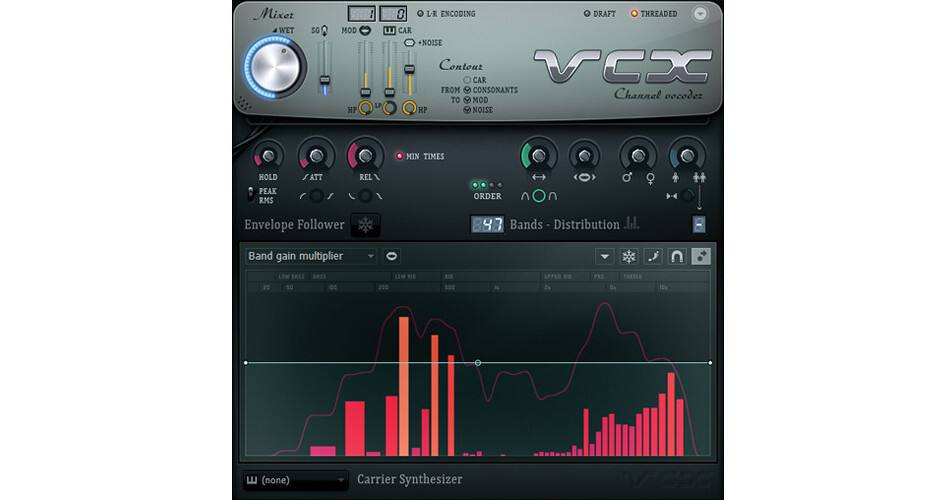952x500 pixels.
Task: Click the bandwidth curve green ring knob
Action: tap(539, 196)
